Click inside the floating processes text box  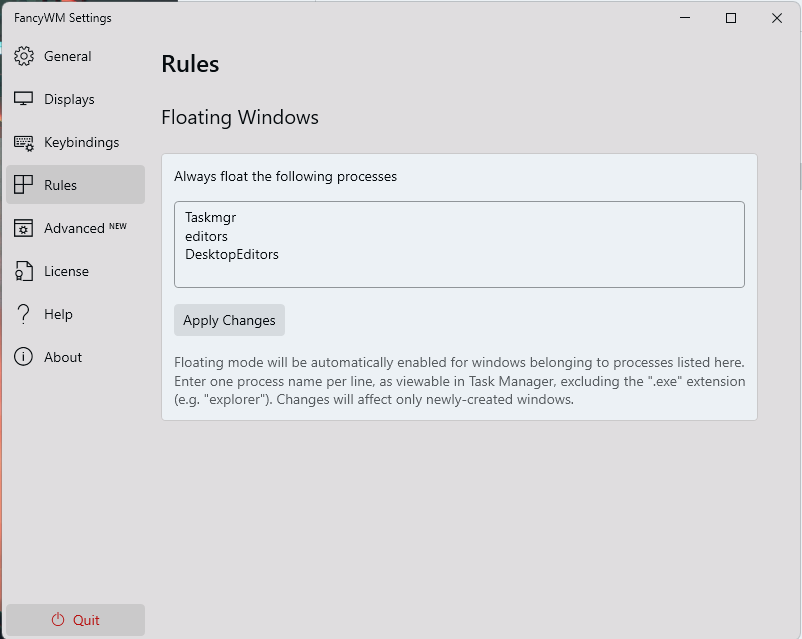point(459,244)
